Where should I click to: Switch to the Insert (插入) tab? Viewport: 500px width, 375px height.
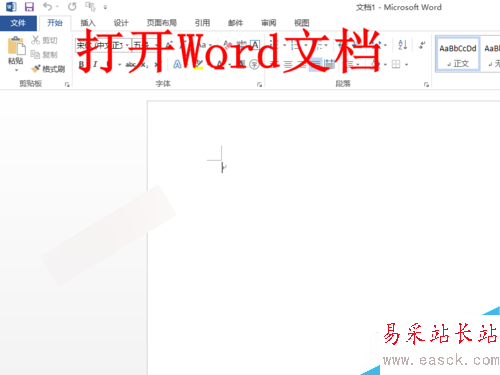(x=88, y=23)
